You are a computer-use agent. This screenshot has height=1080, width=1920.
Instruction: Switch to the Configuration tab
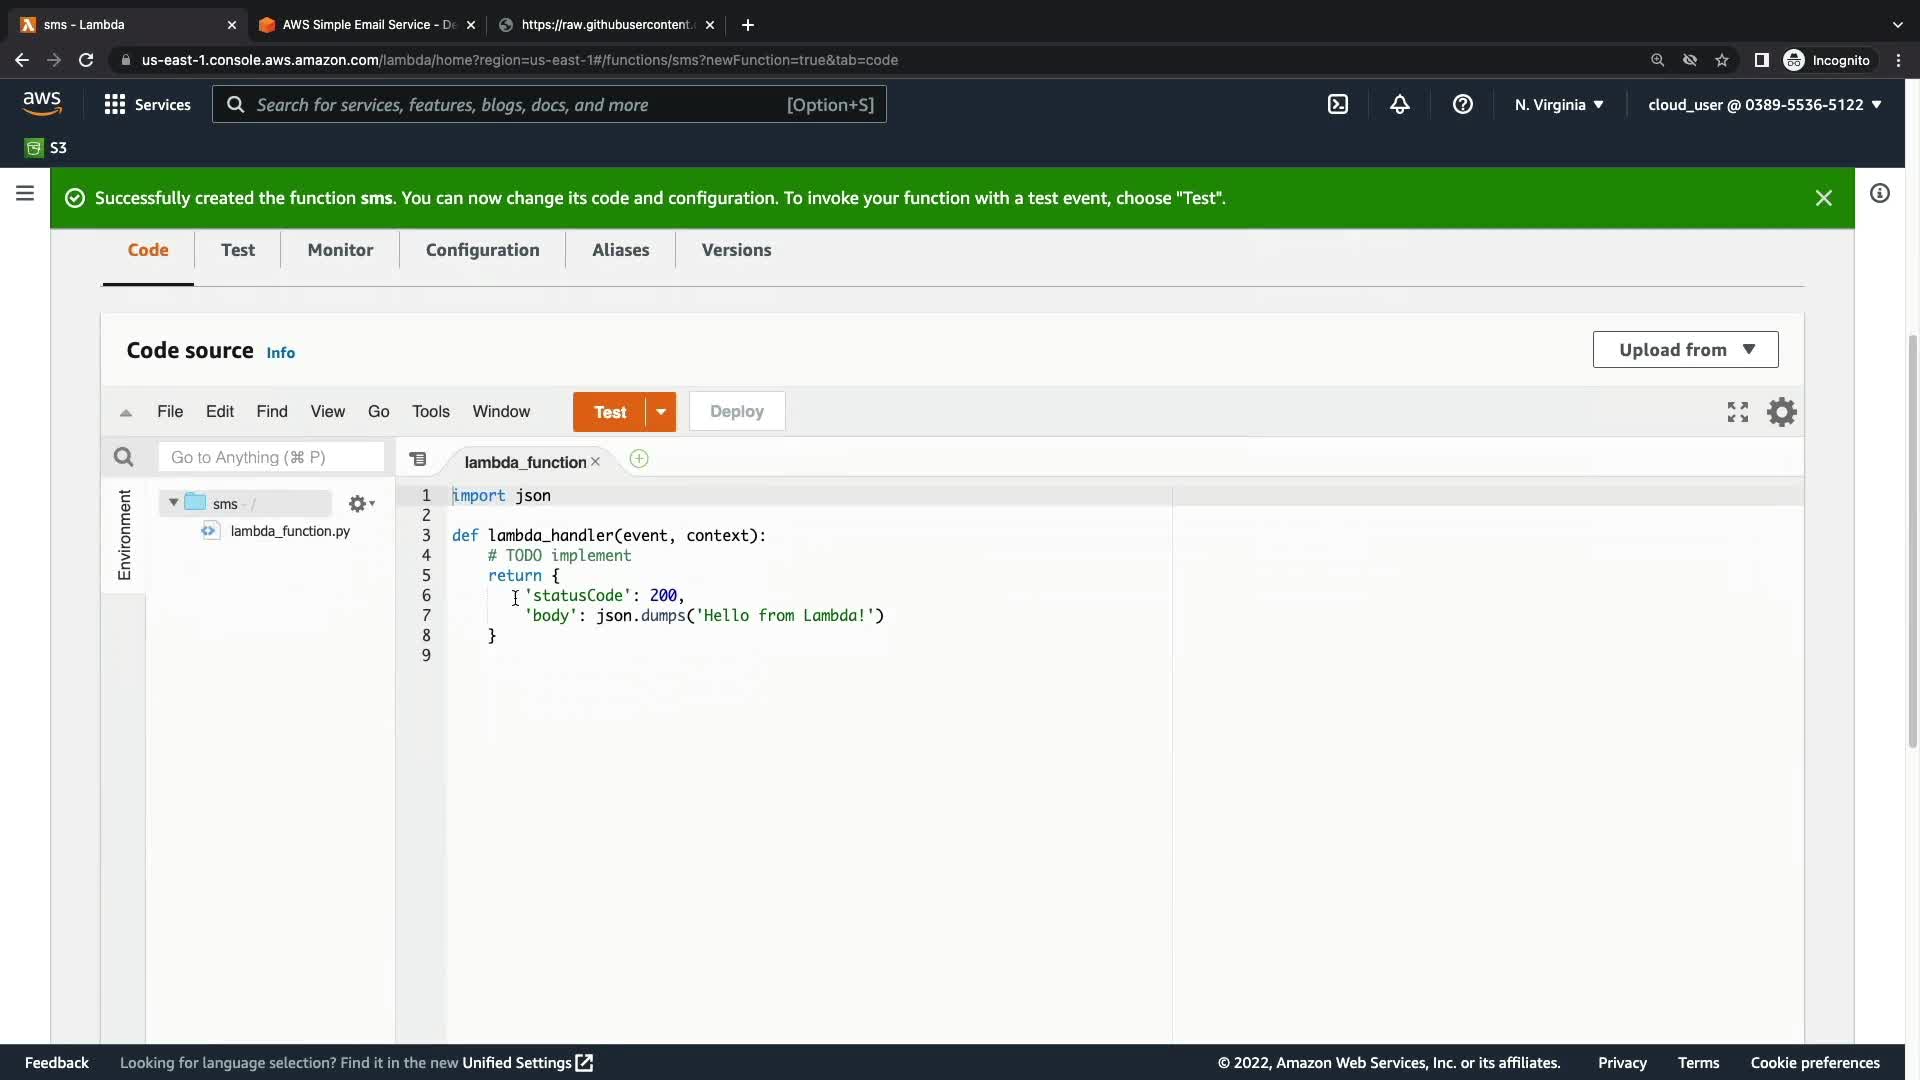click(482, 250)
